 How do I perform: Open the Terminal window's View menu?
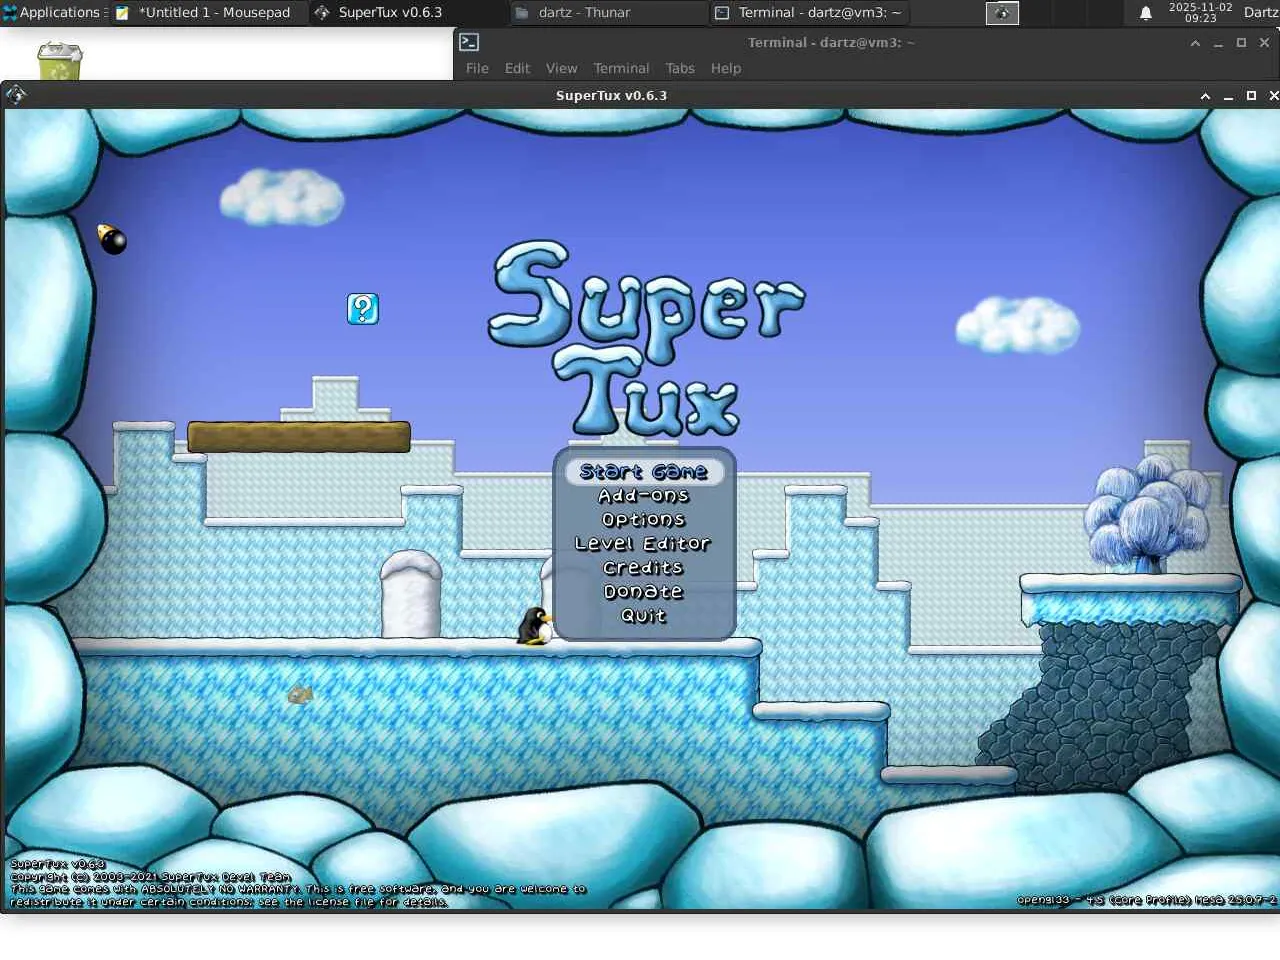pos(561,68)
